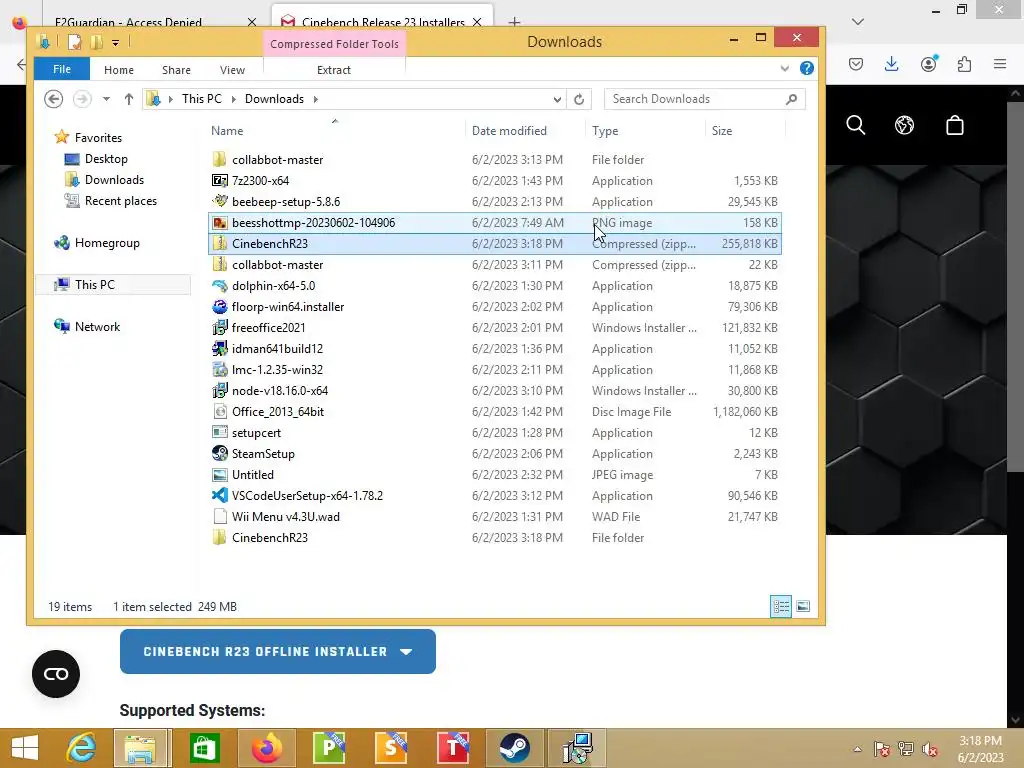Select collabbot-master compressed zip name
Screen dimensions: 1024x768
pyautogui.click(x=278, y=264)
